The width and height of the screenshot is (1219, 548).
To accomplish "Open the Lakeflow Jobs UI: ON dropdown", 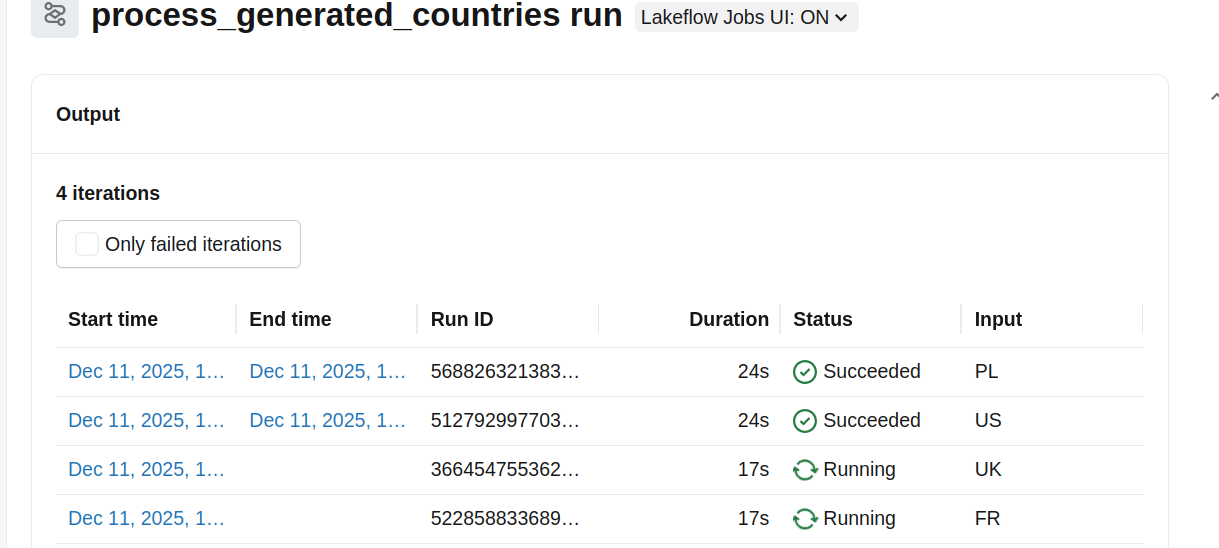I will pyautogui.click(x=746, y=17).
